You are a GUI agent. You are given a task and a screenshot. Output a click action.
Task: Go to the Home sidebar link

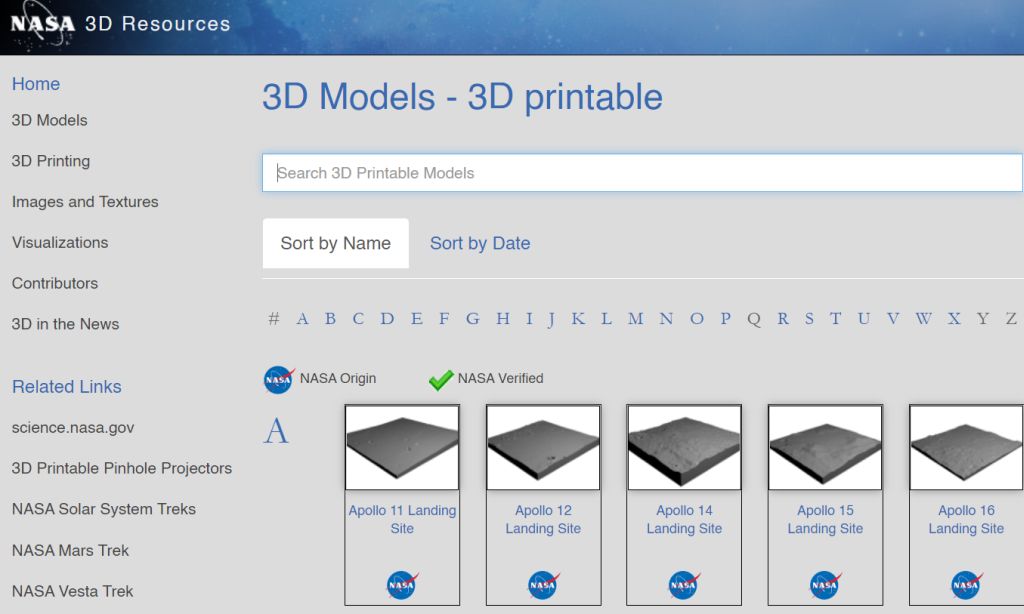coord(36,84)
